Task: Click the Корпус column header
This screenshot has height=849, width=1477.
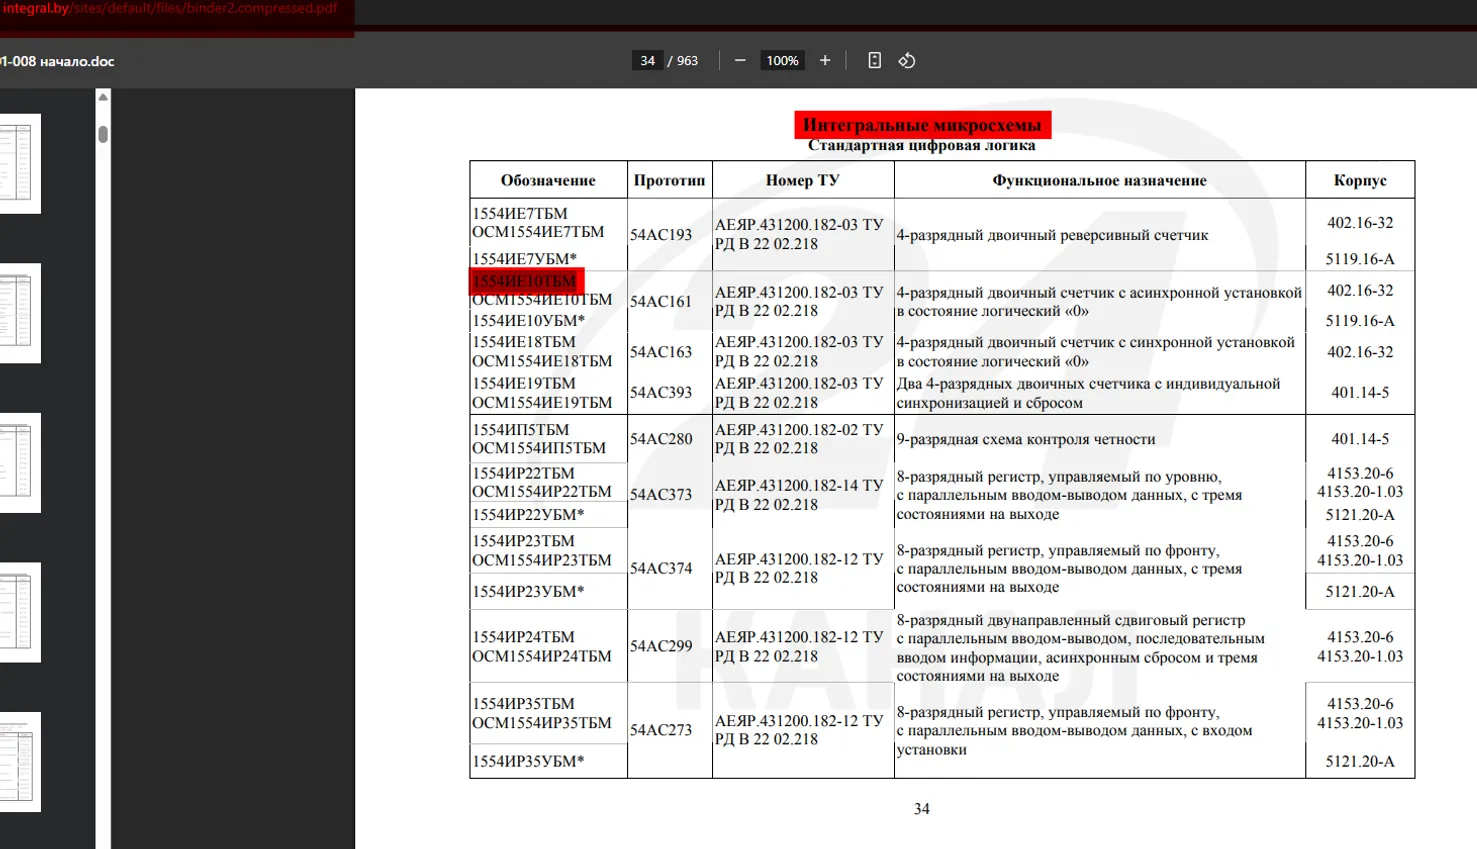Action: coord(1359,180)
